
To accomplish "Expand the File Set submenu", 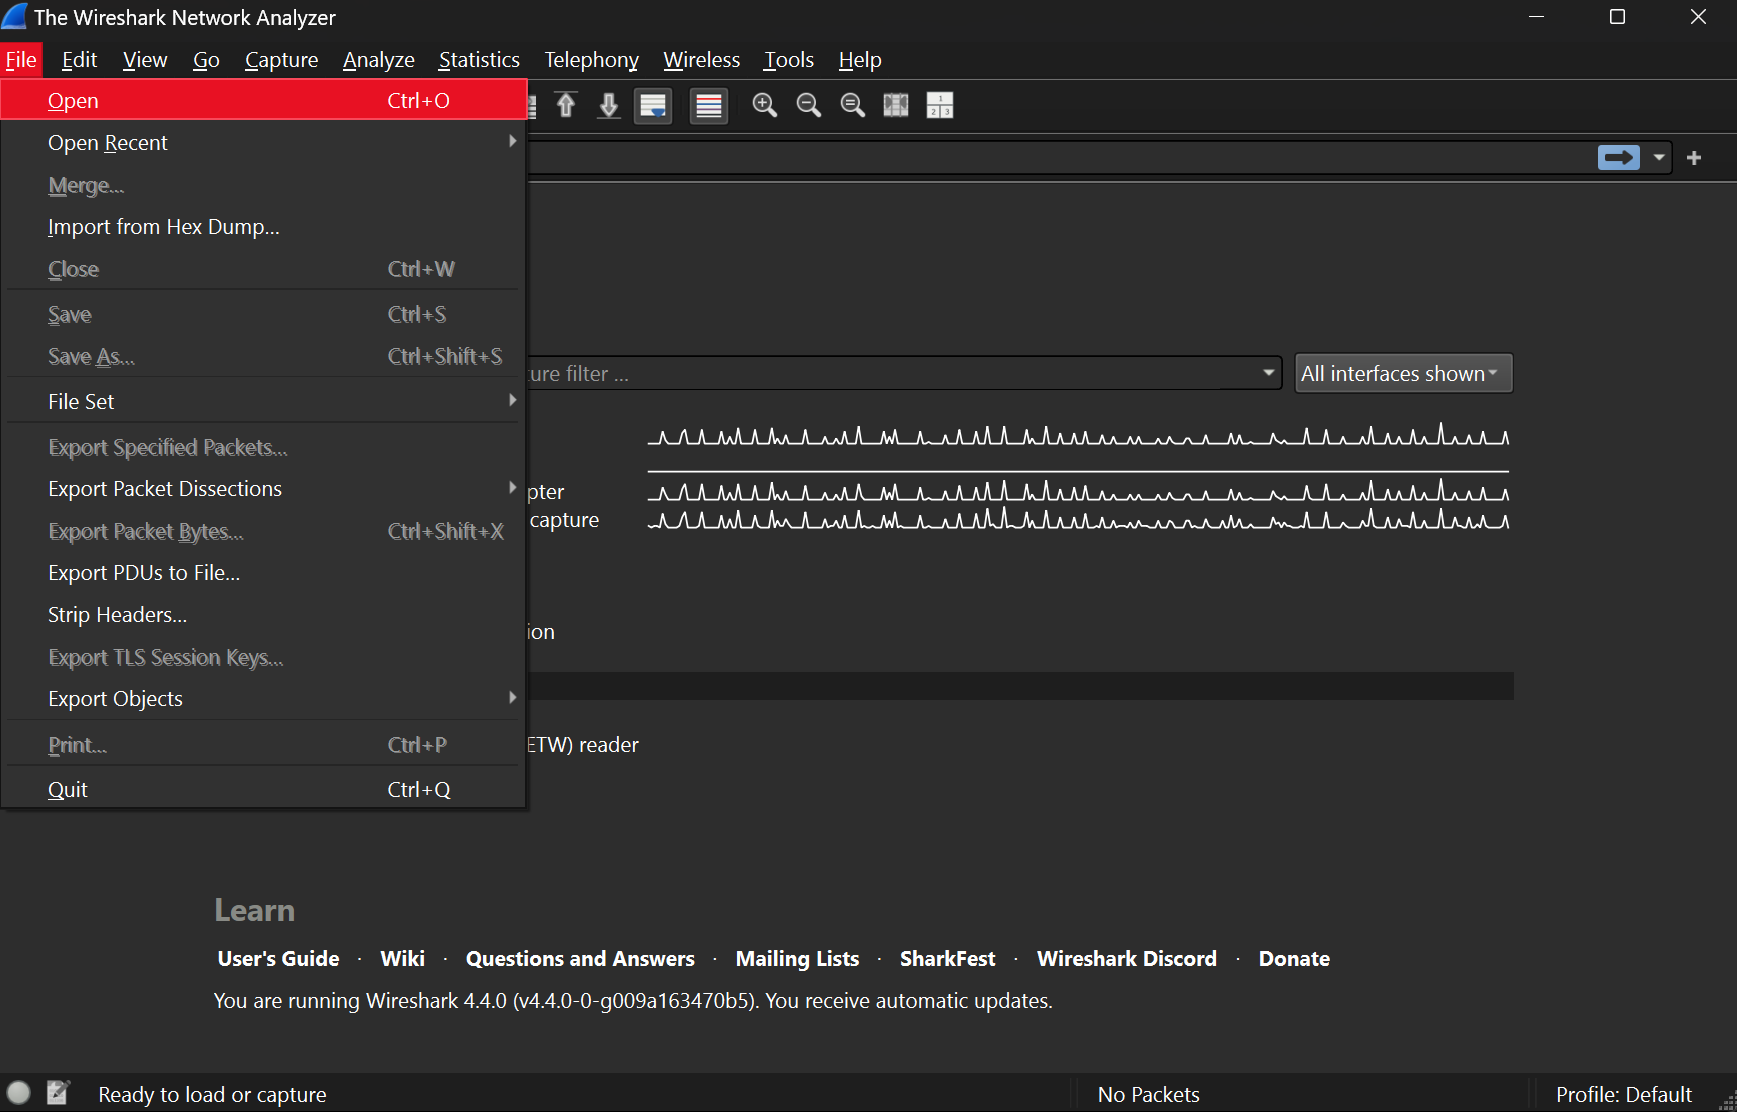I will coord(264,401).
